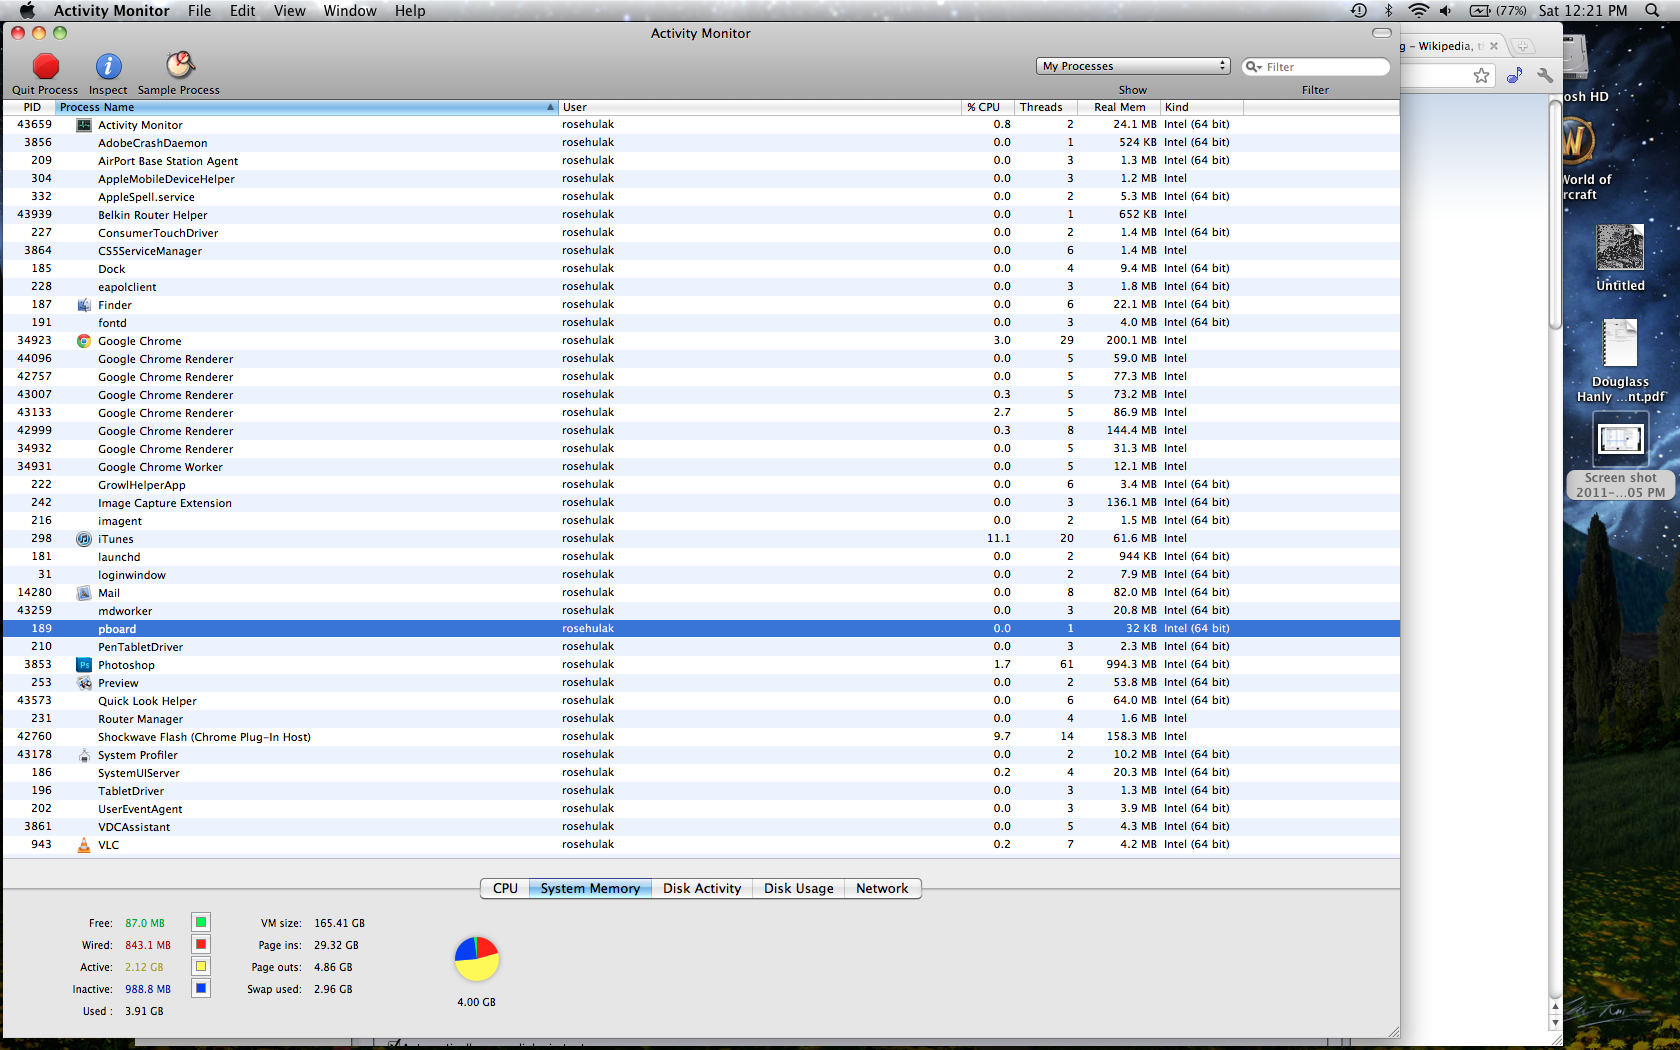
Task: Open the Activity Monitor application menu
Action: click(111, 10)
